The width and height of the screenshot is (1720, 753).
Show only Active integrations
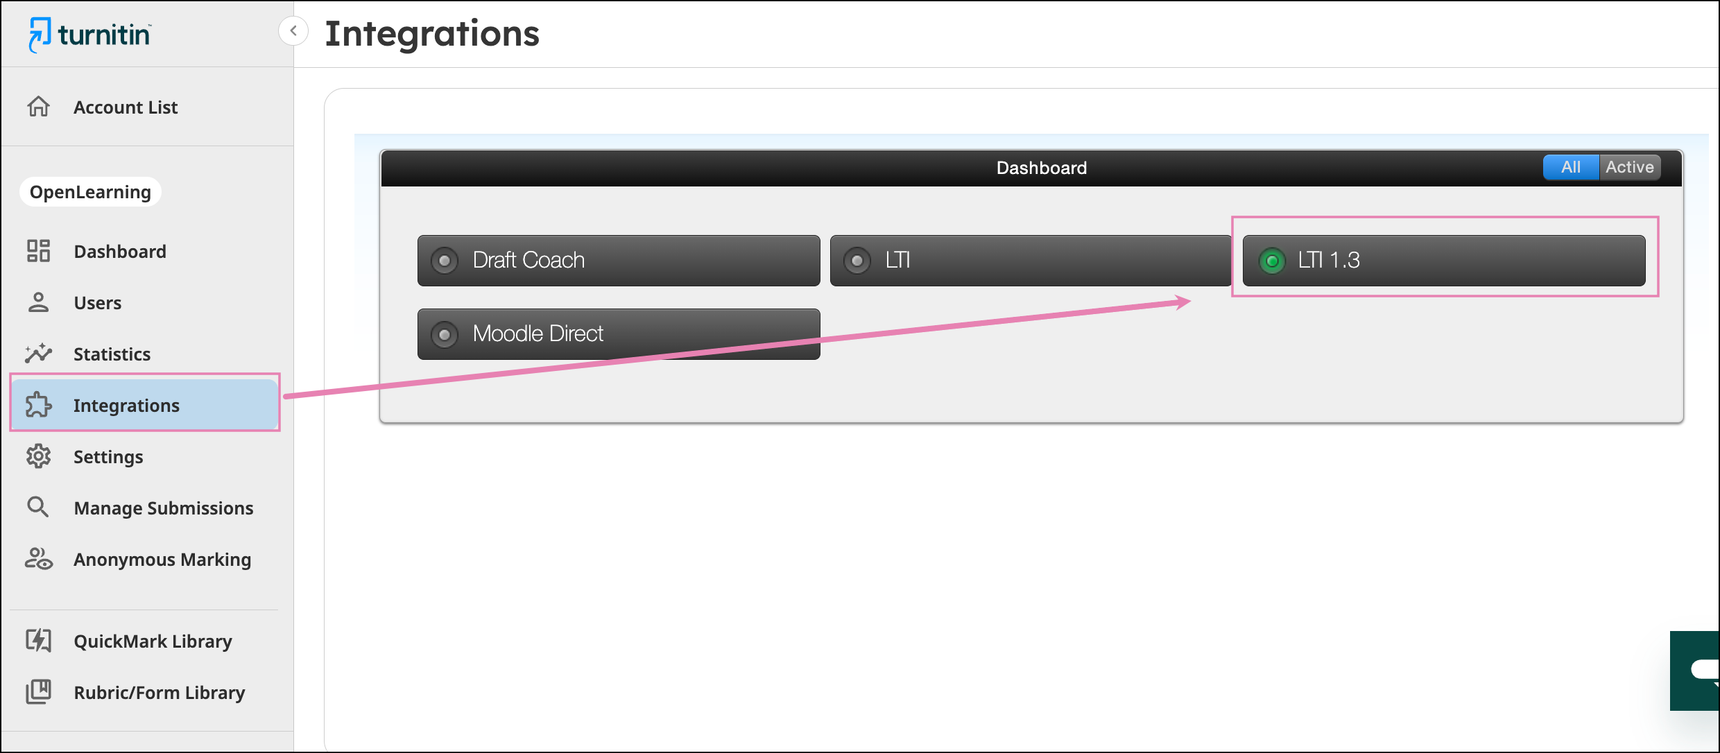pos(1629,167)
